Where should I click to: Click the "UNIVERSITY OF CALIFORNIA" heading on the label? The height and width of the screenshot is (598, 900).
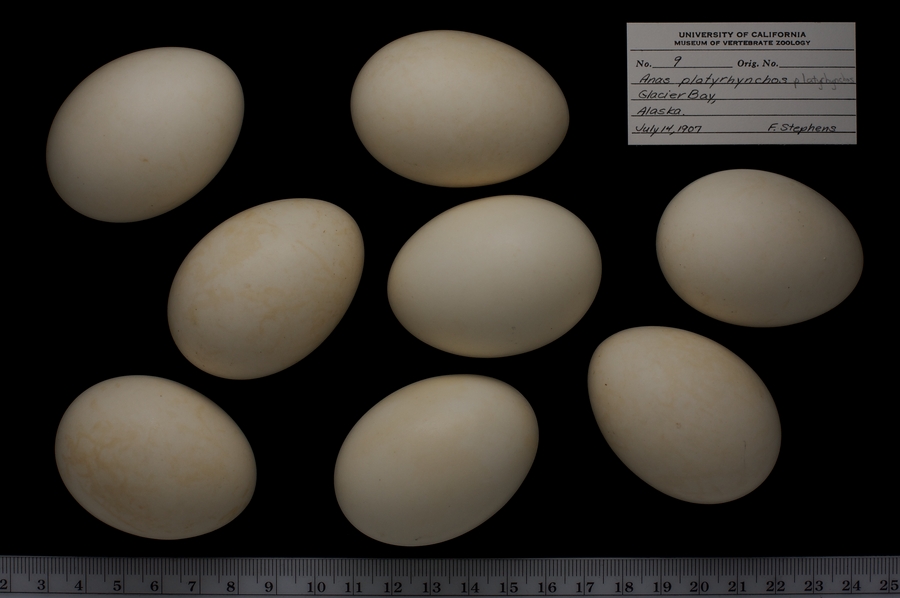click(742, 34)
